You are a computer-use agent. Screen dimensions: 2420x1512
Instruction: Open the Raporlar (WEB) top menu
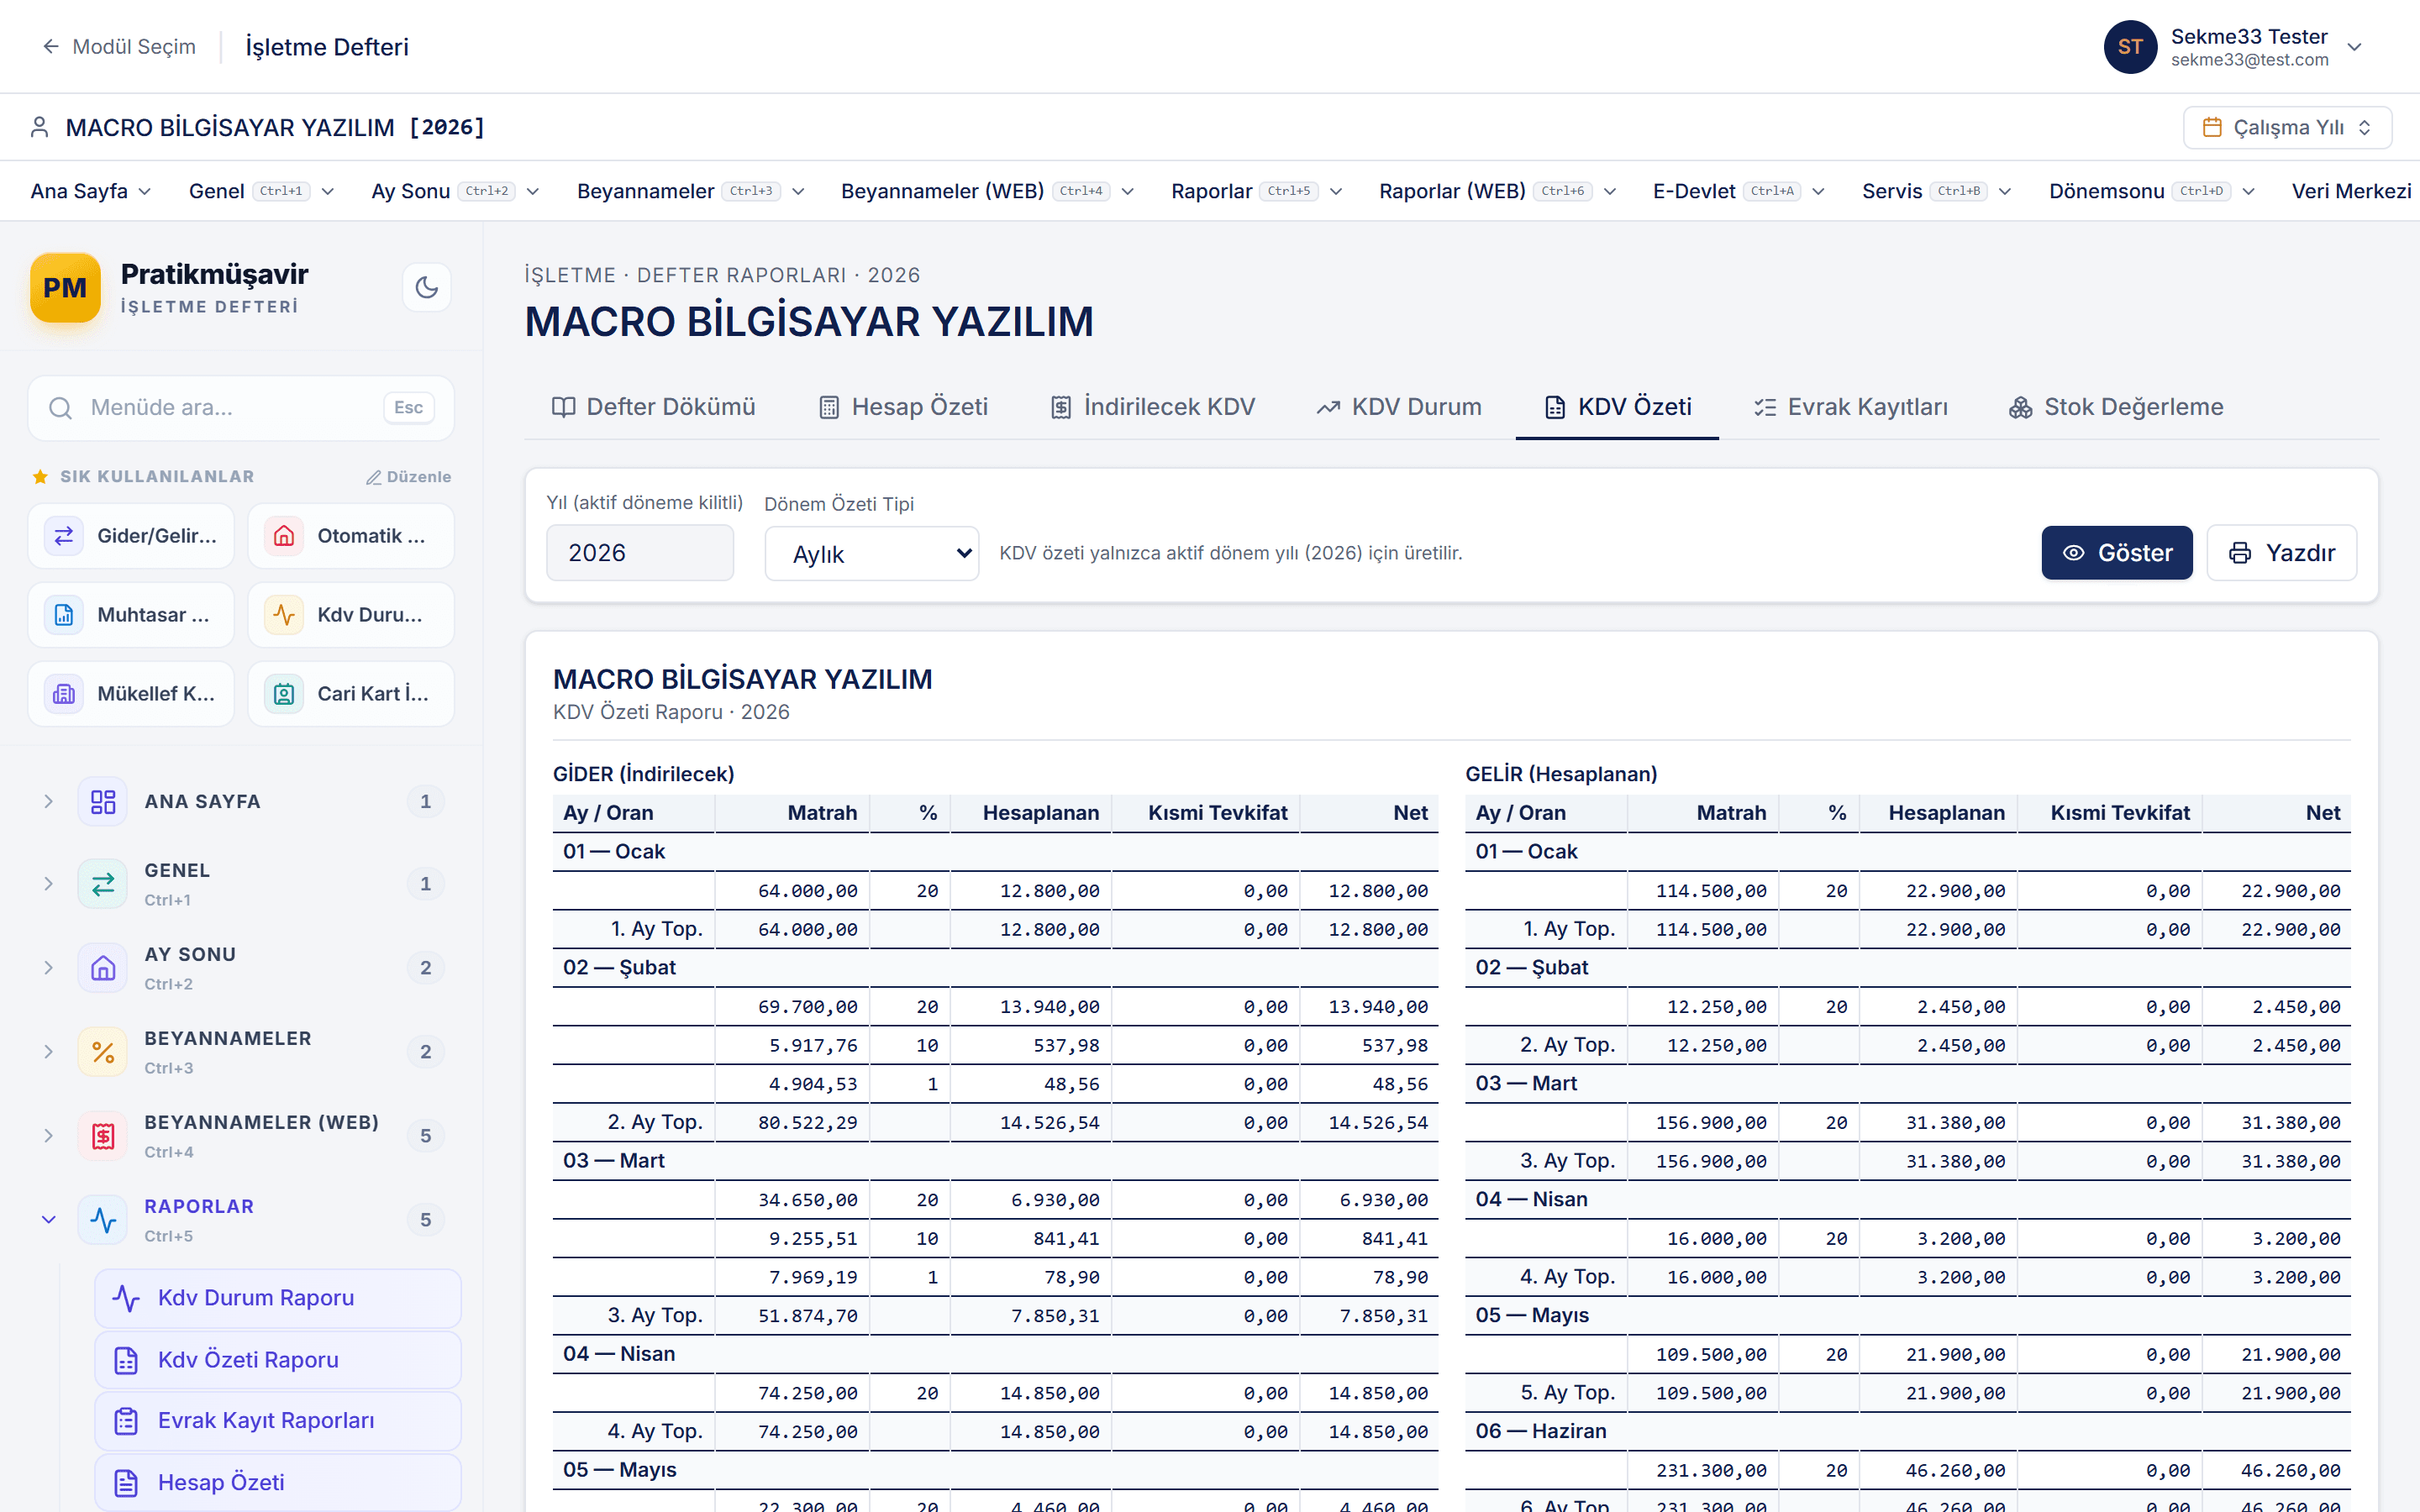(x=1499, y=191)
